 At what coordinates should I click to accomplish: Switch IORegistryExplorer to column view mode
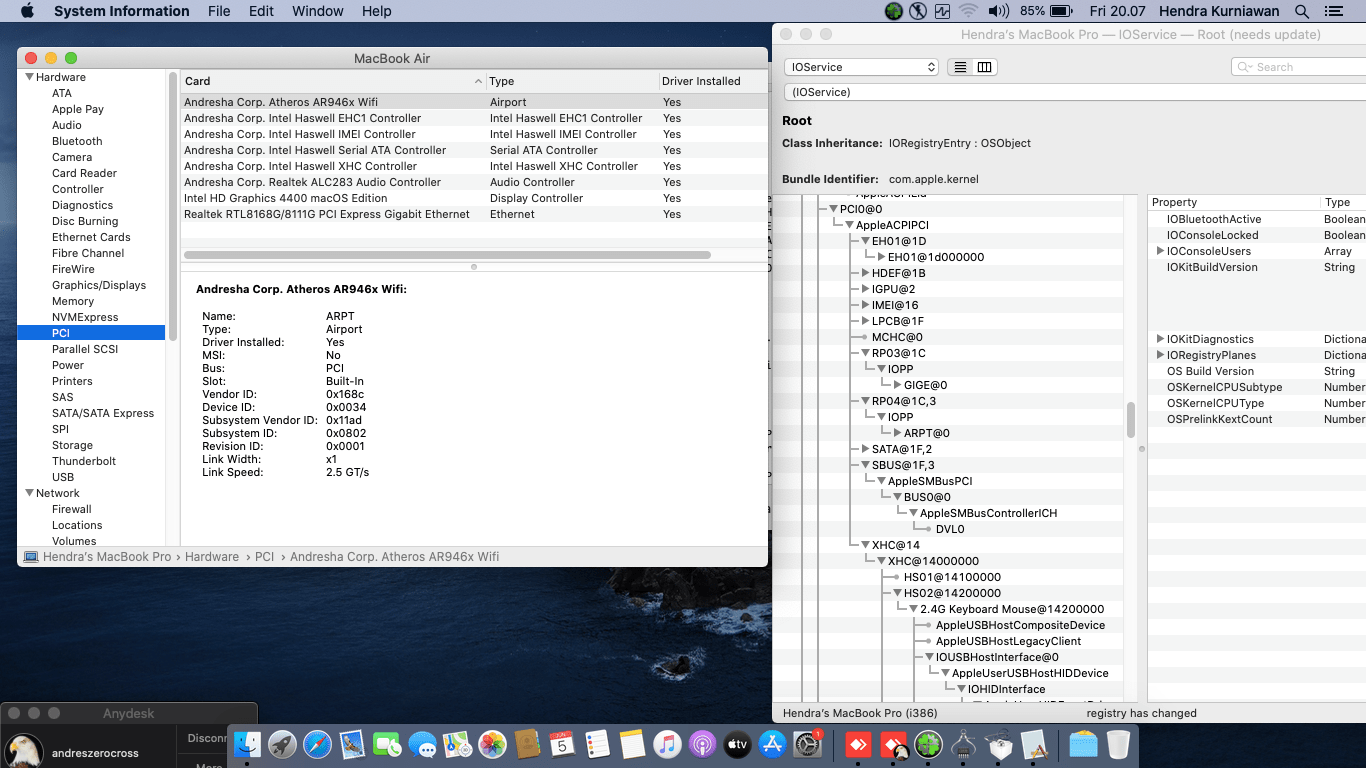[984, 67]
